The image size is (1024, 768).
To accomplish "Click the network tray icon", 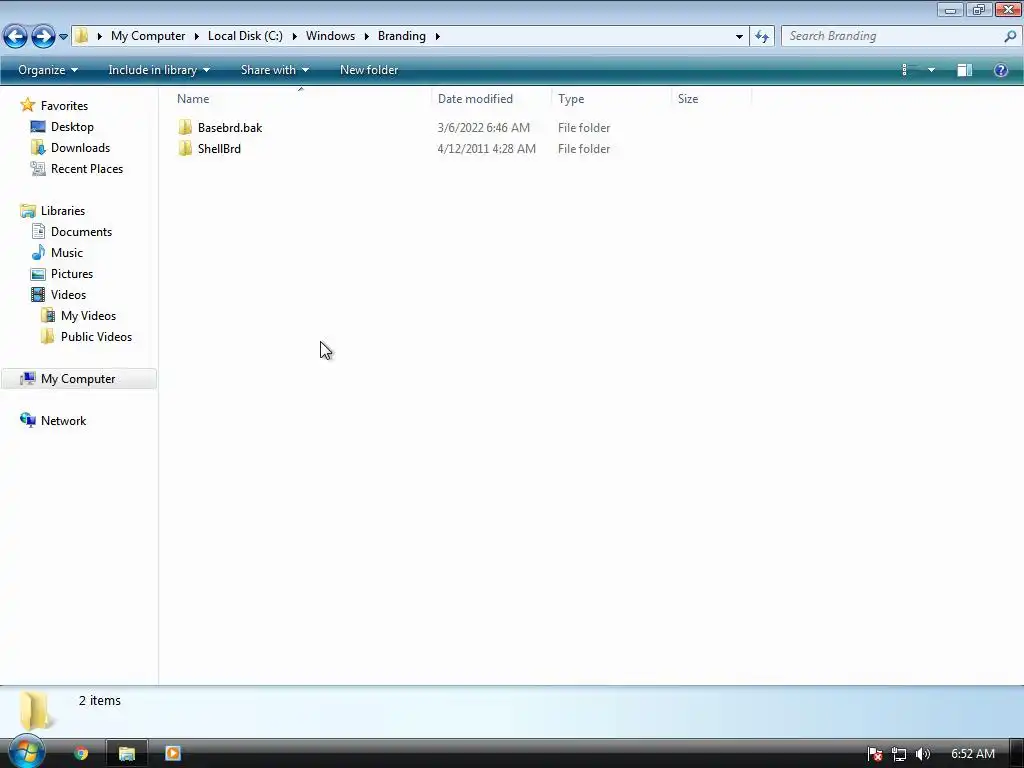I will point(899,754).
